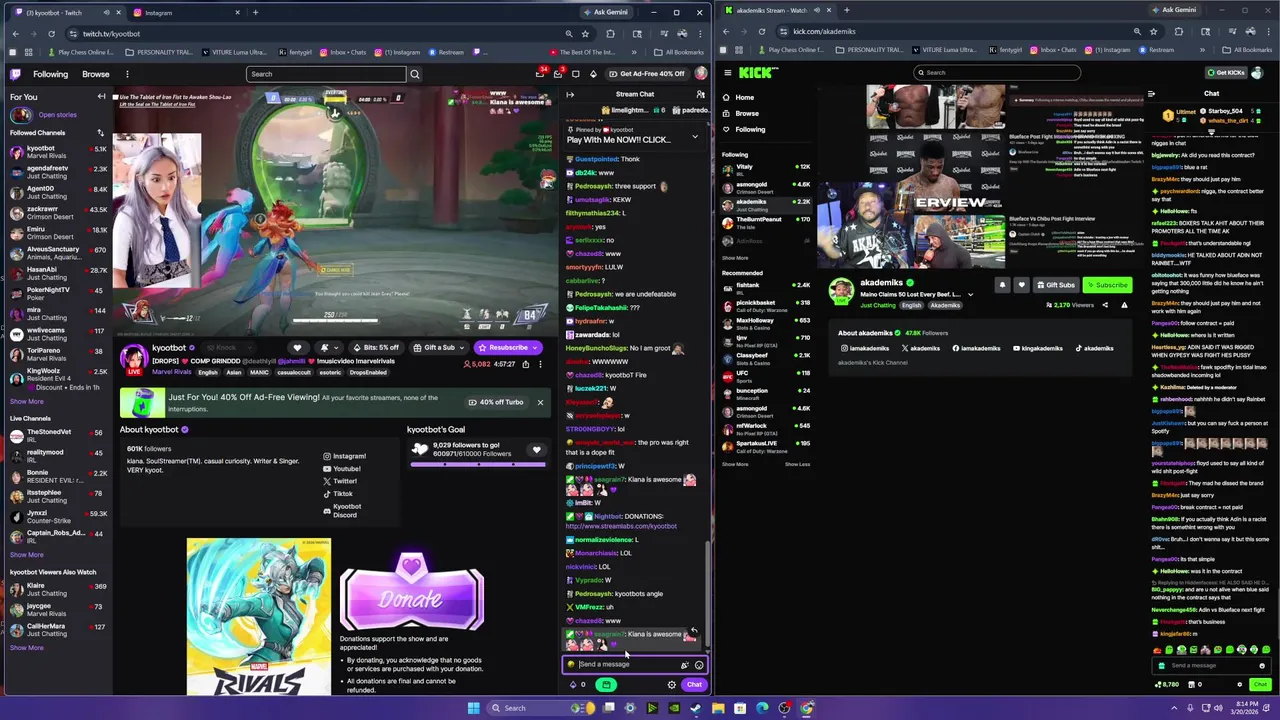
Task: Sort Followed Channels using the sort icon
Action: click(x=100, y=133)
